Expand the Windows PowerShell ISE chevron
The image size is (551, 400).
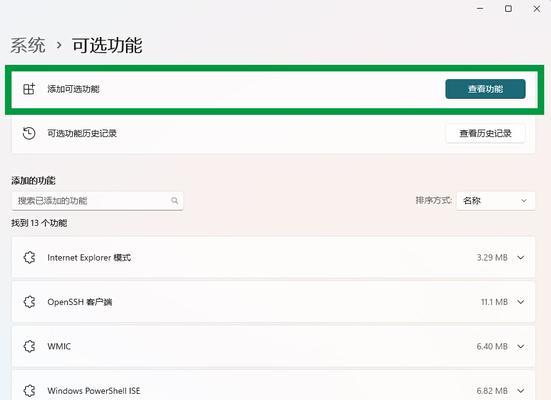[521, 391]
